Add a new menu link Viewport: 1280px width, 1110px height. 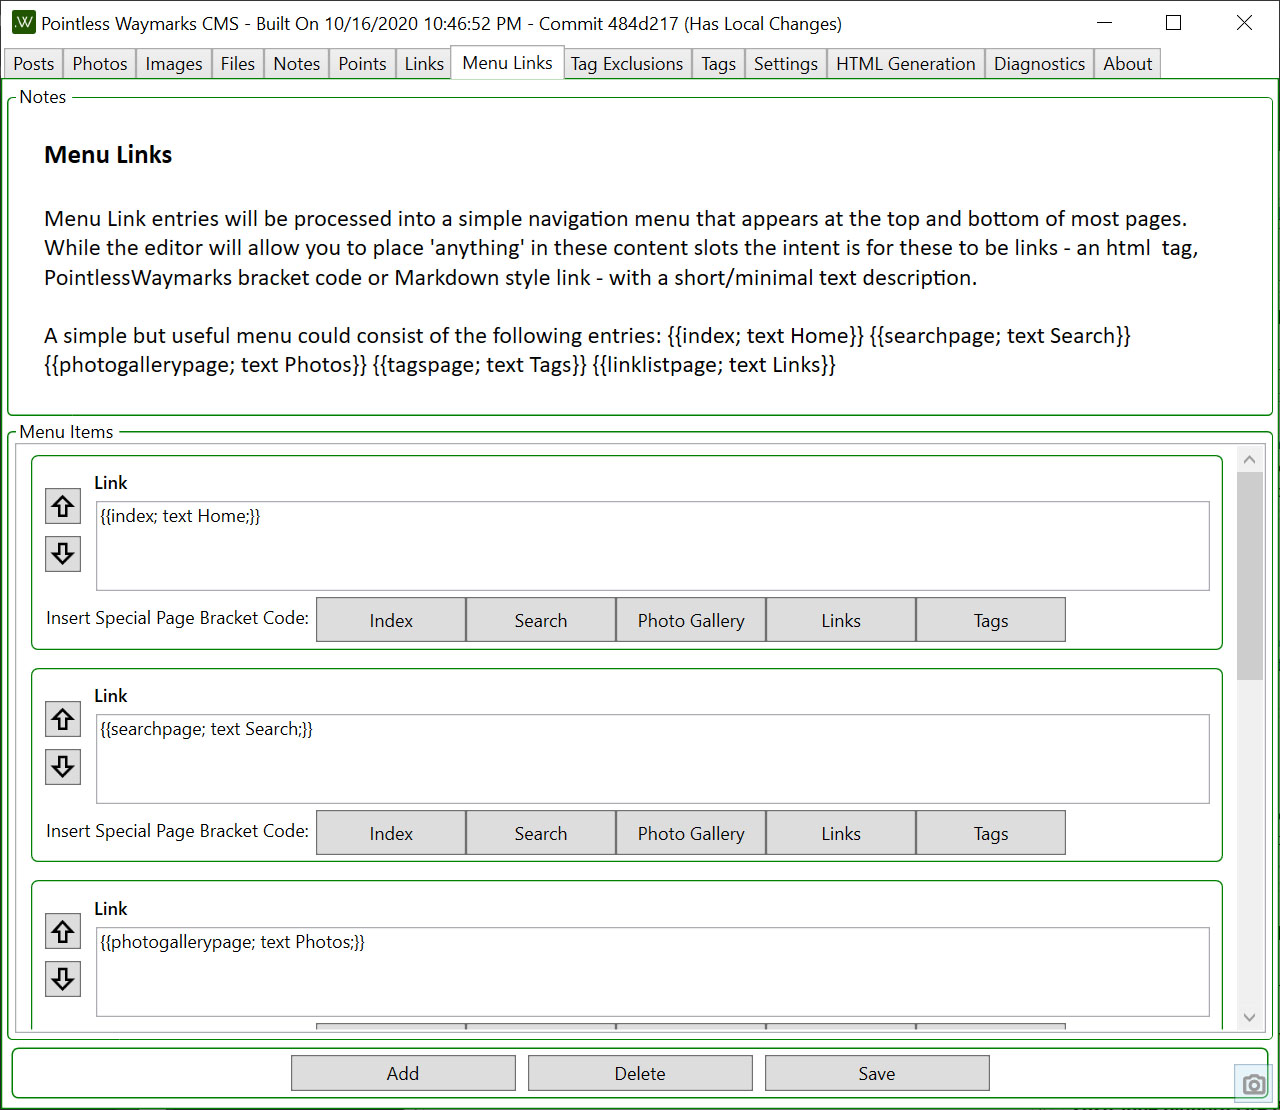tap(403, 1073)
